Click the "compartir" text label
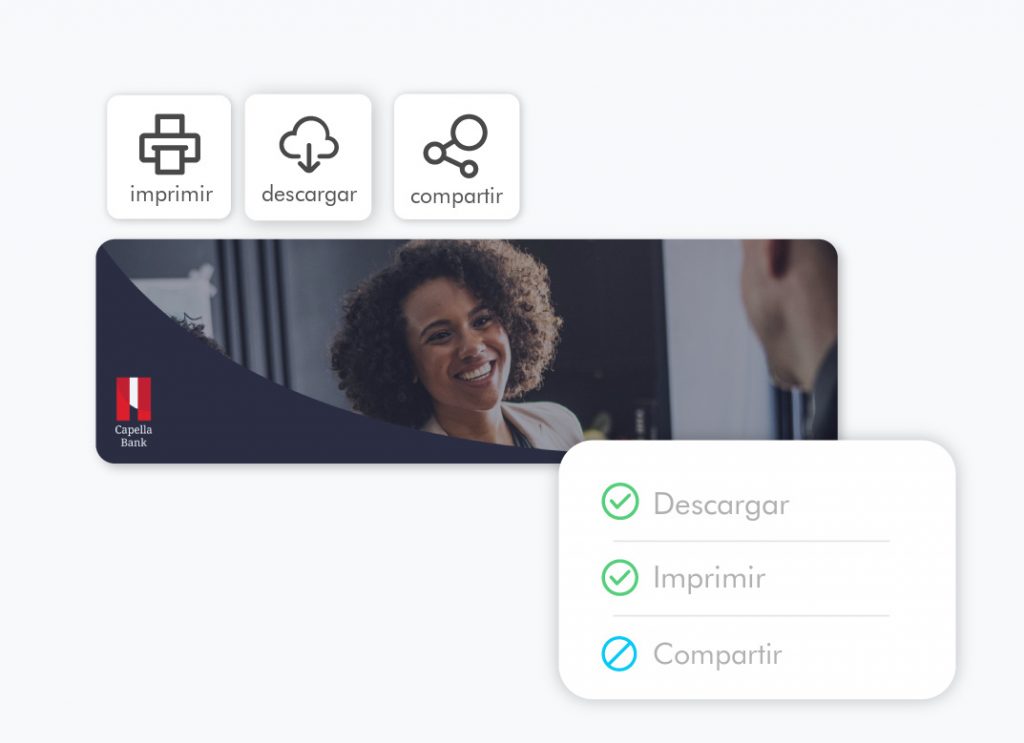 coord(456,196)
